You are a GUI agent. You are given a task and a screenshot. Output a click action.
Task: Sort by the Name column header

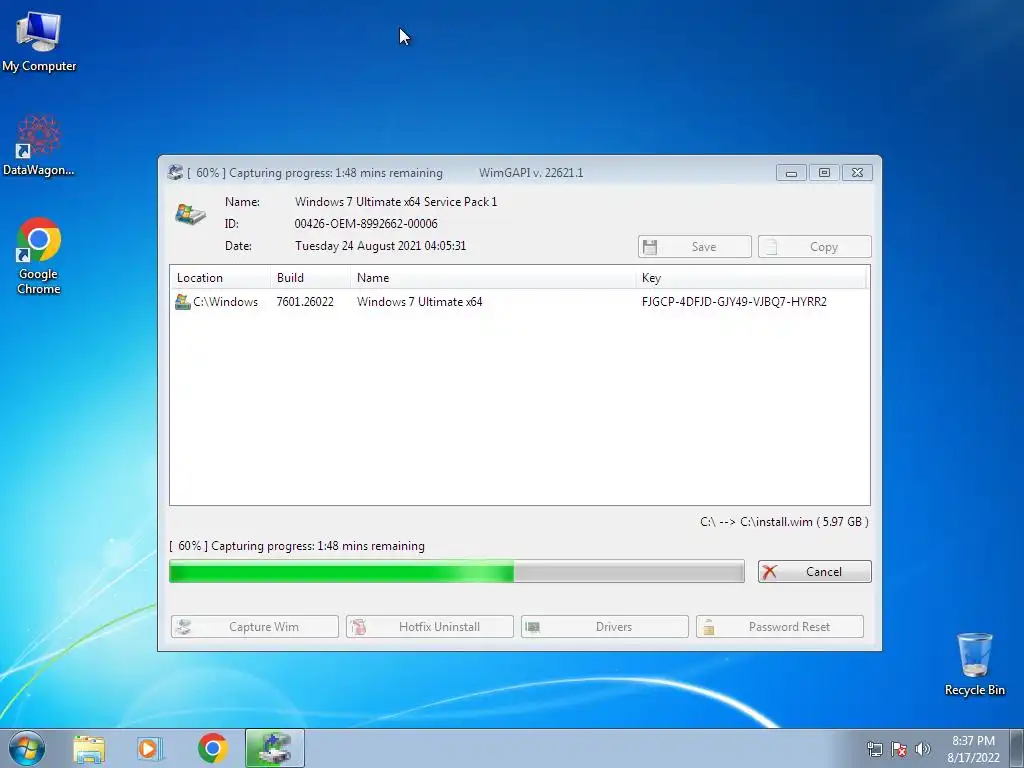click(492, 278)
